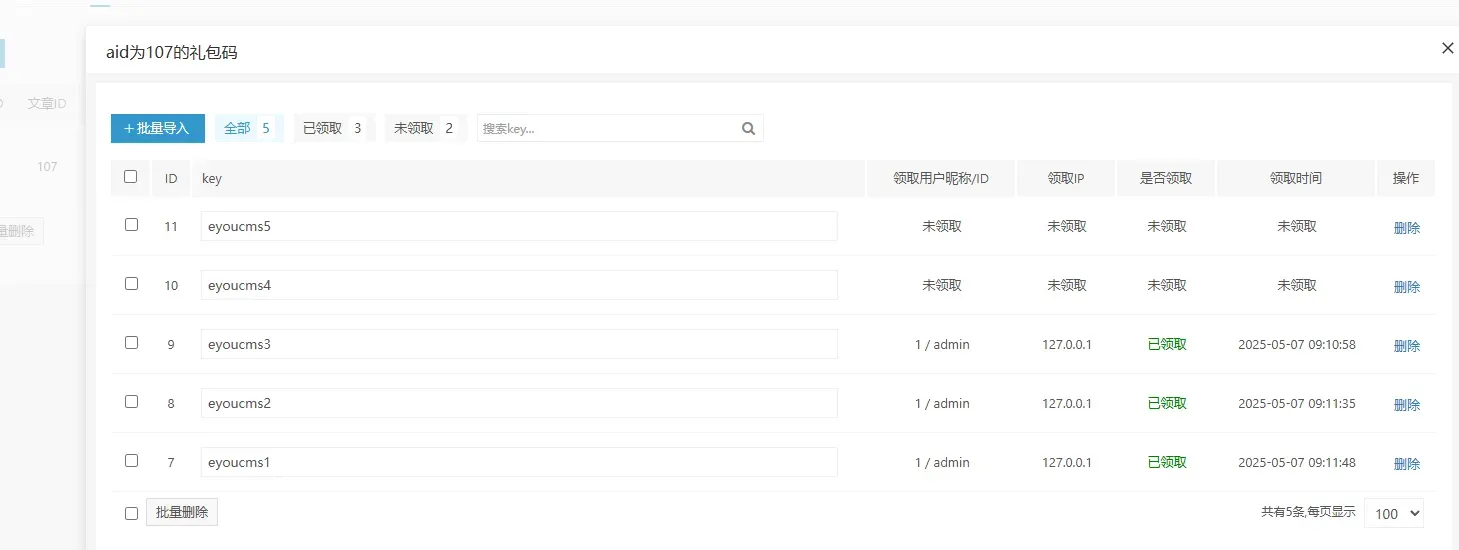The height and width of the screenshot is (550, 1459).
Task: Switch to the 未领取 tab
Action: 424,128
